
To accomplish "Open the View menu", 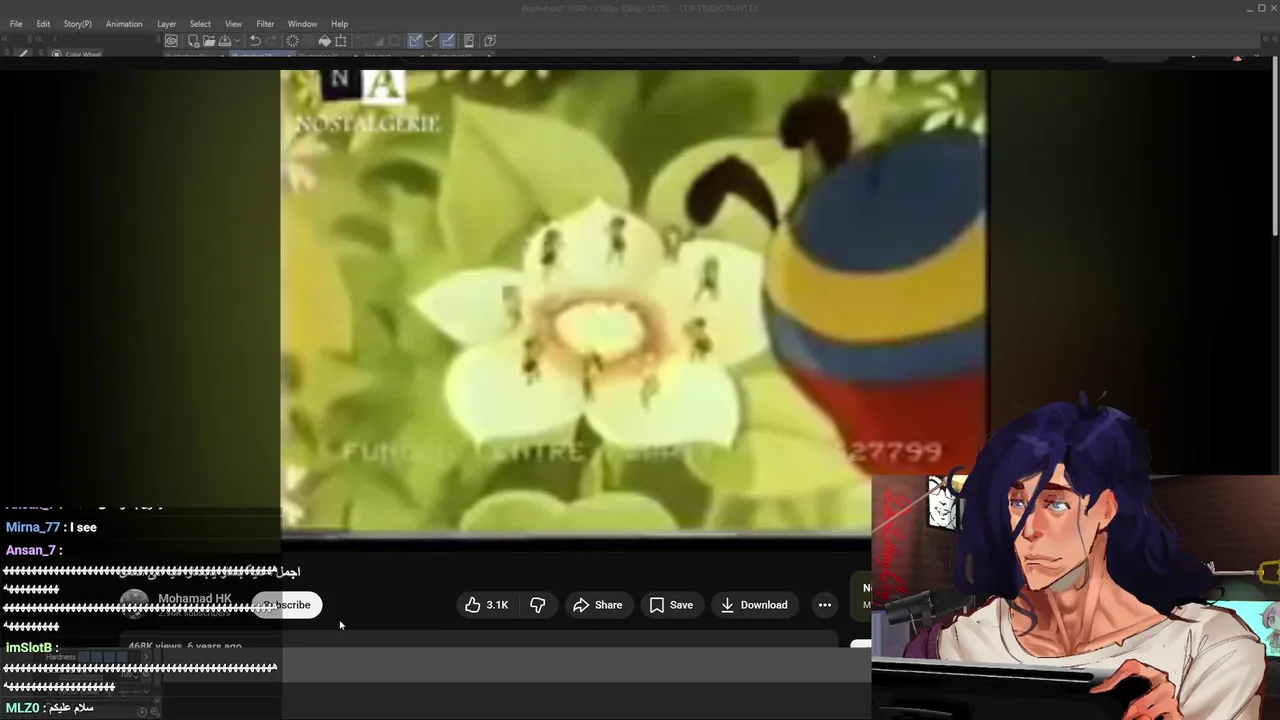I will point(233,24).
